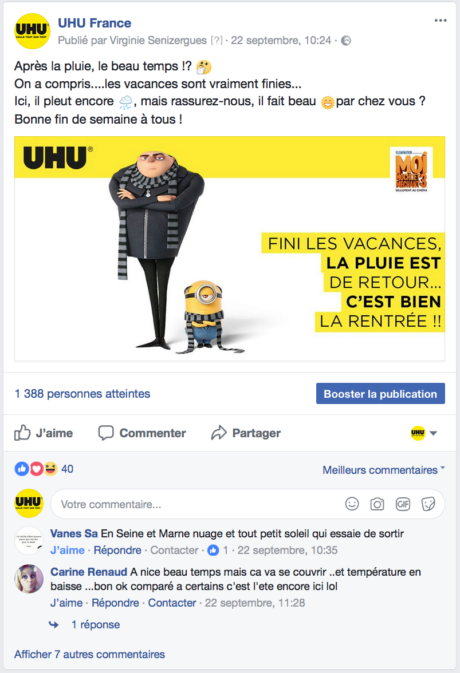Show reactions list next to 40

36,469
